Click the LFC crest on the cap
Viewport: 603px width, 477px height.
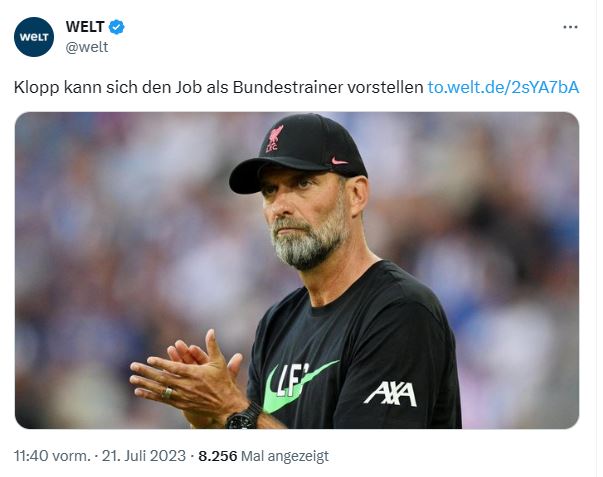[274, 138]
